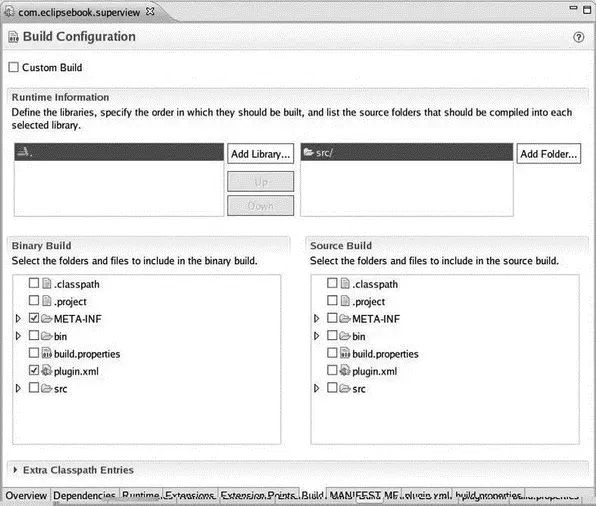The image size is (596, 506).
Task: Switch to the Extension Points tab
Action: tap(258, 495)
